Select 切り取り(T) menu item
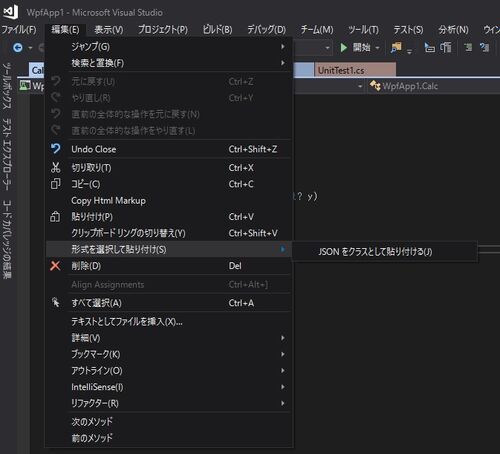Image resolution: width=500 pixels, height=454 pixels. click(x=169, y=168)
